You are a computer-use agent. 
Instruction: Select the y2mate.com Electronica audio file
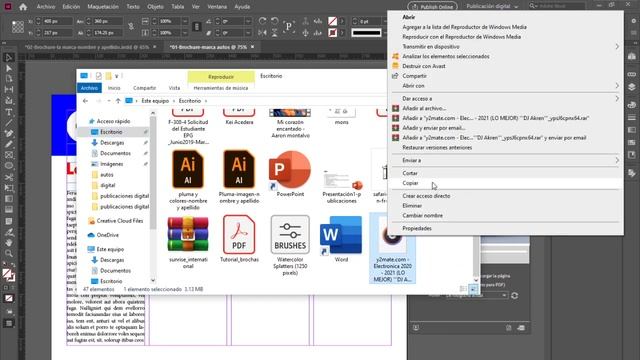392,248
